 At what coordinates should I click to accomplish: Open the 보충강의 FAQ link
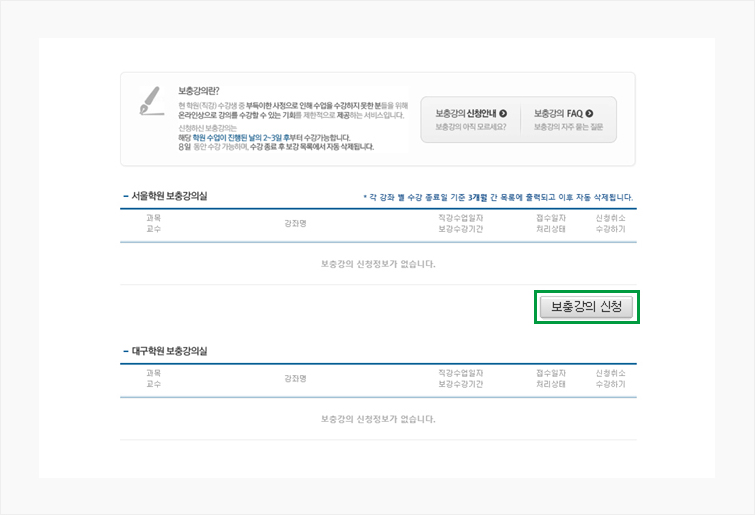click(558, 114)
